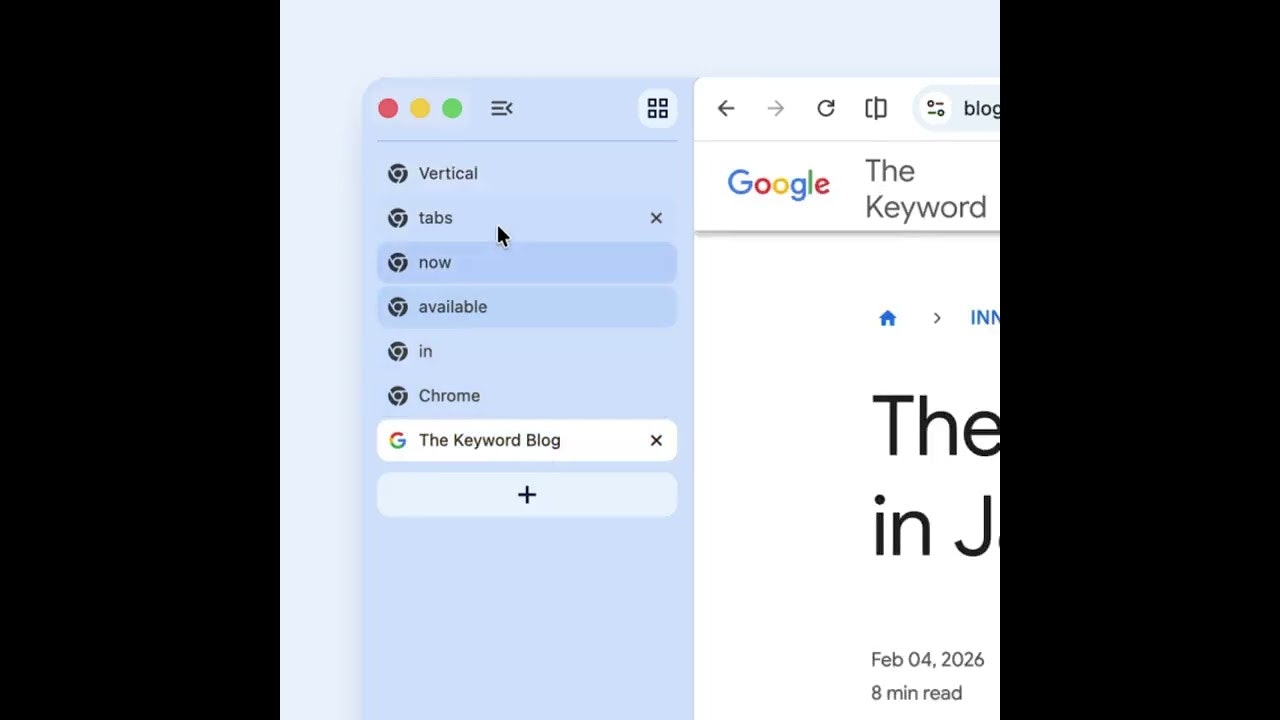1280x720 pixels.
Task: Click the back navigation arrow
Action: (x=725, y=108)
